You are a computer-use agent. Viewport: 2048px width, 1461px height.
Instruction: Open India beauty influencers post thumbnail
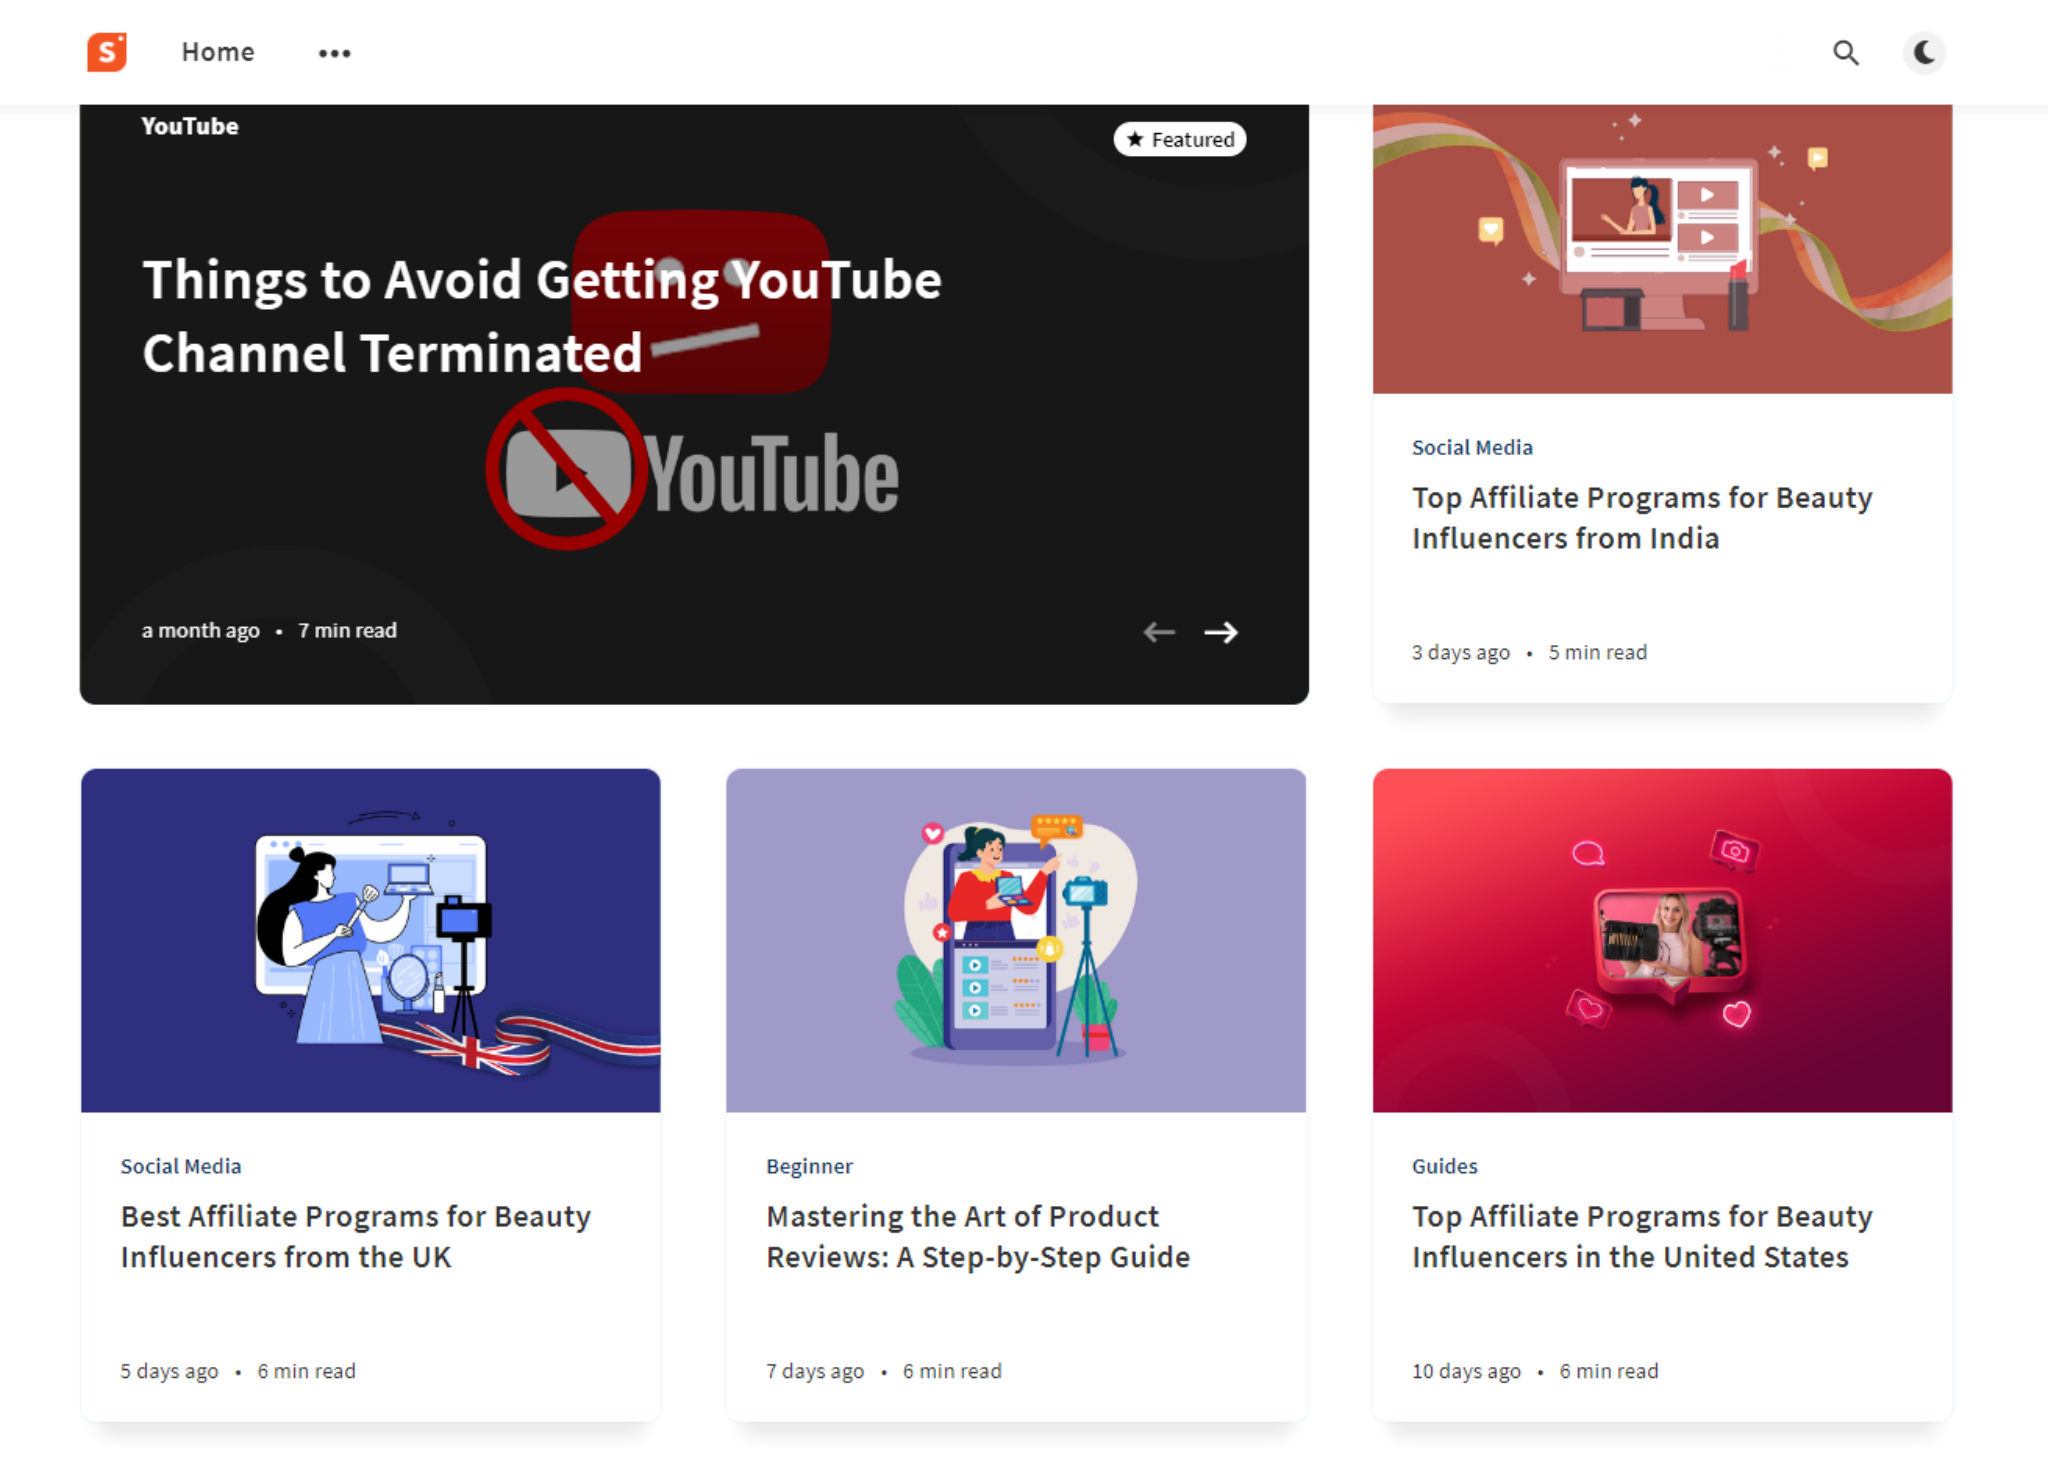coord(1662,249)
